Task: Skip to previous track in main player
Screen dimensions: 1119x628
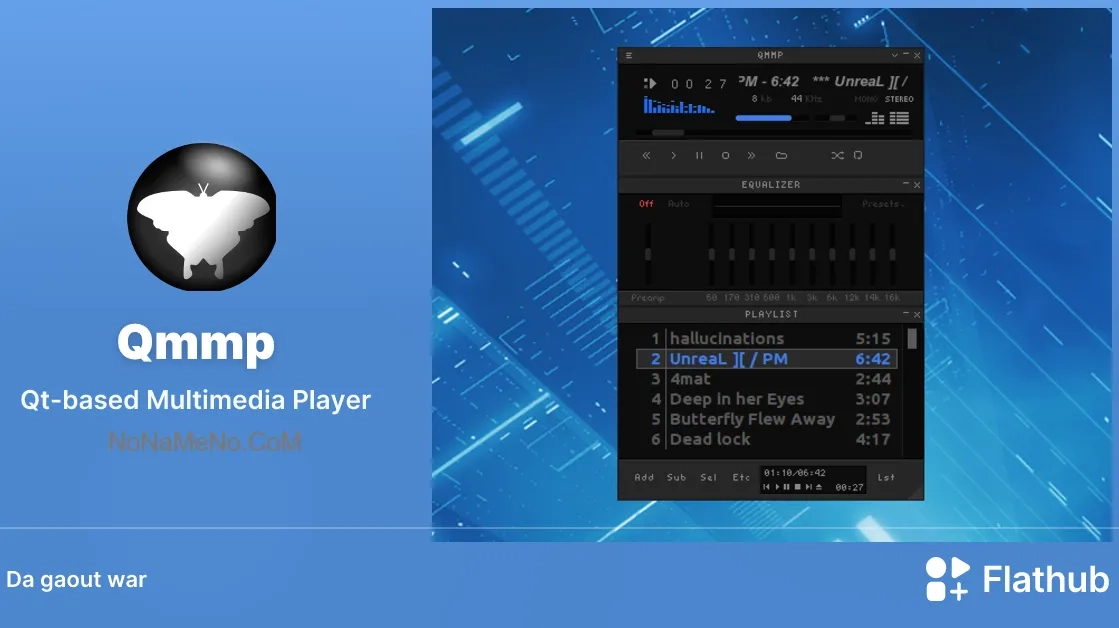Action: pyautogui.click(x=646, y=156)
